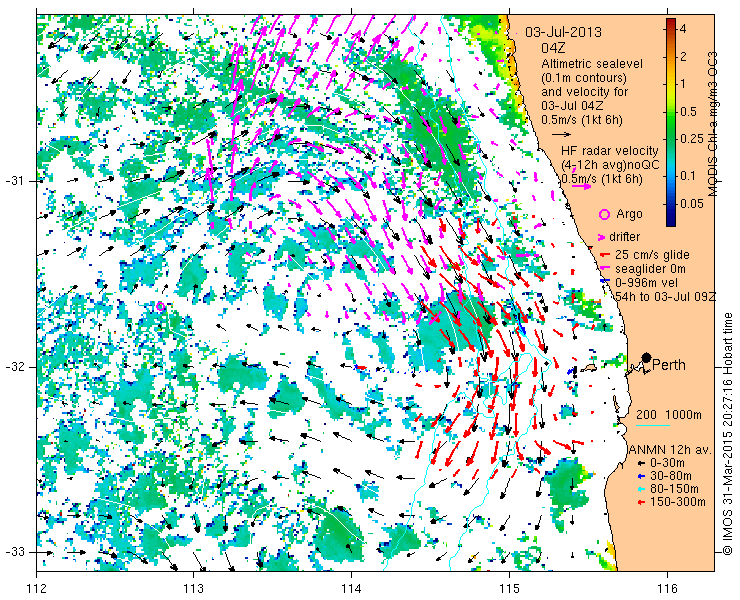Viewport: 740px width, 600px height.
Task: Click the magenta Argo circle legend symbol
Action: pyautogui.click(x=604, y=215)
